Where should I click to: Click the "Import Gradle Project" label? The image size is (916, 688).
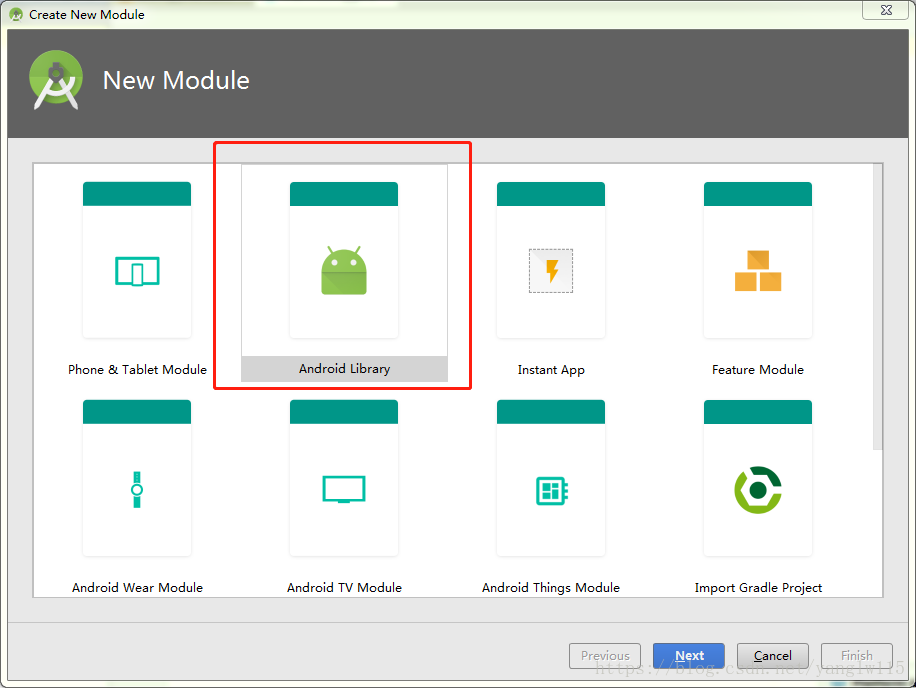pos(758,588)
